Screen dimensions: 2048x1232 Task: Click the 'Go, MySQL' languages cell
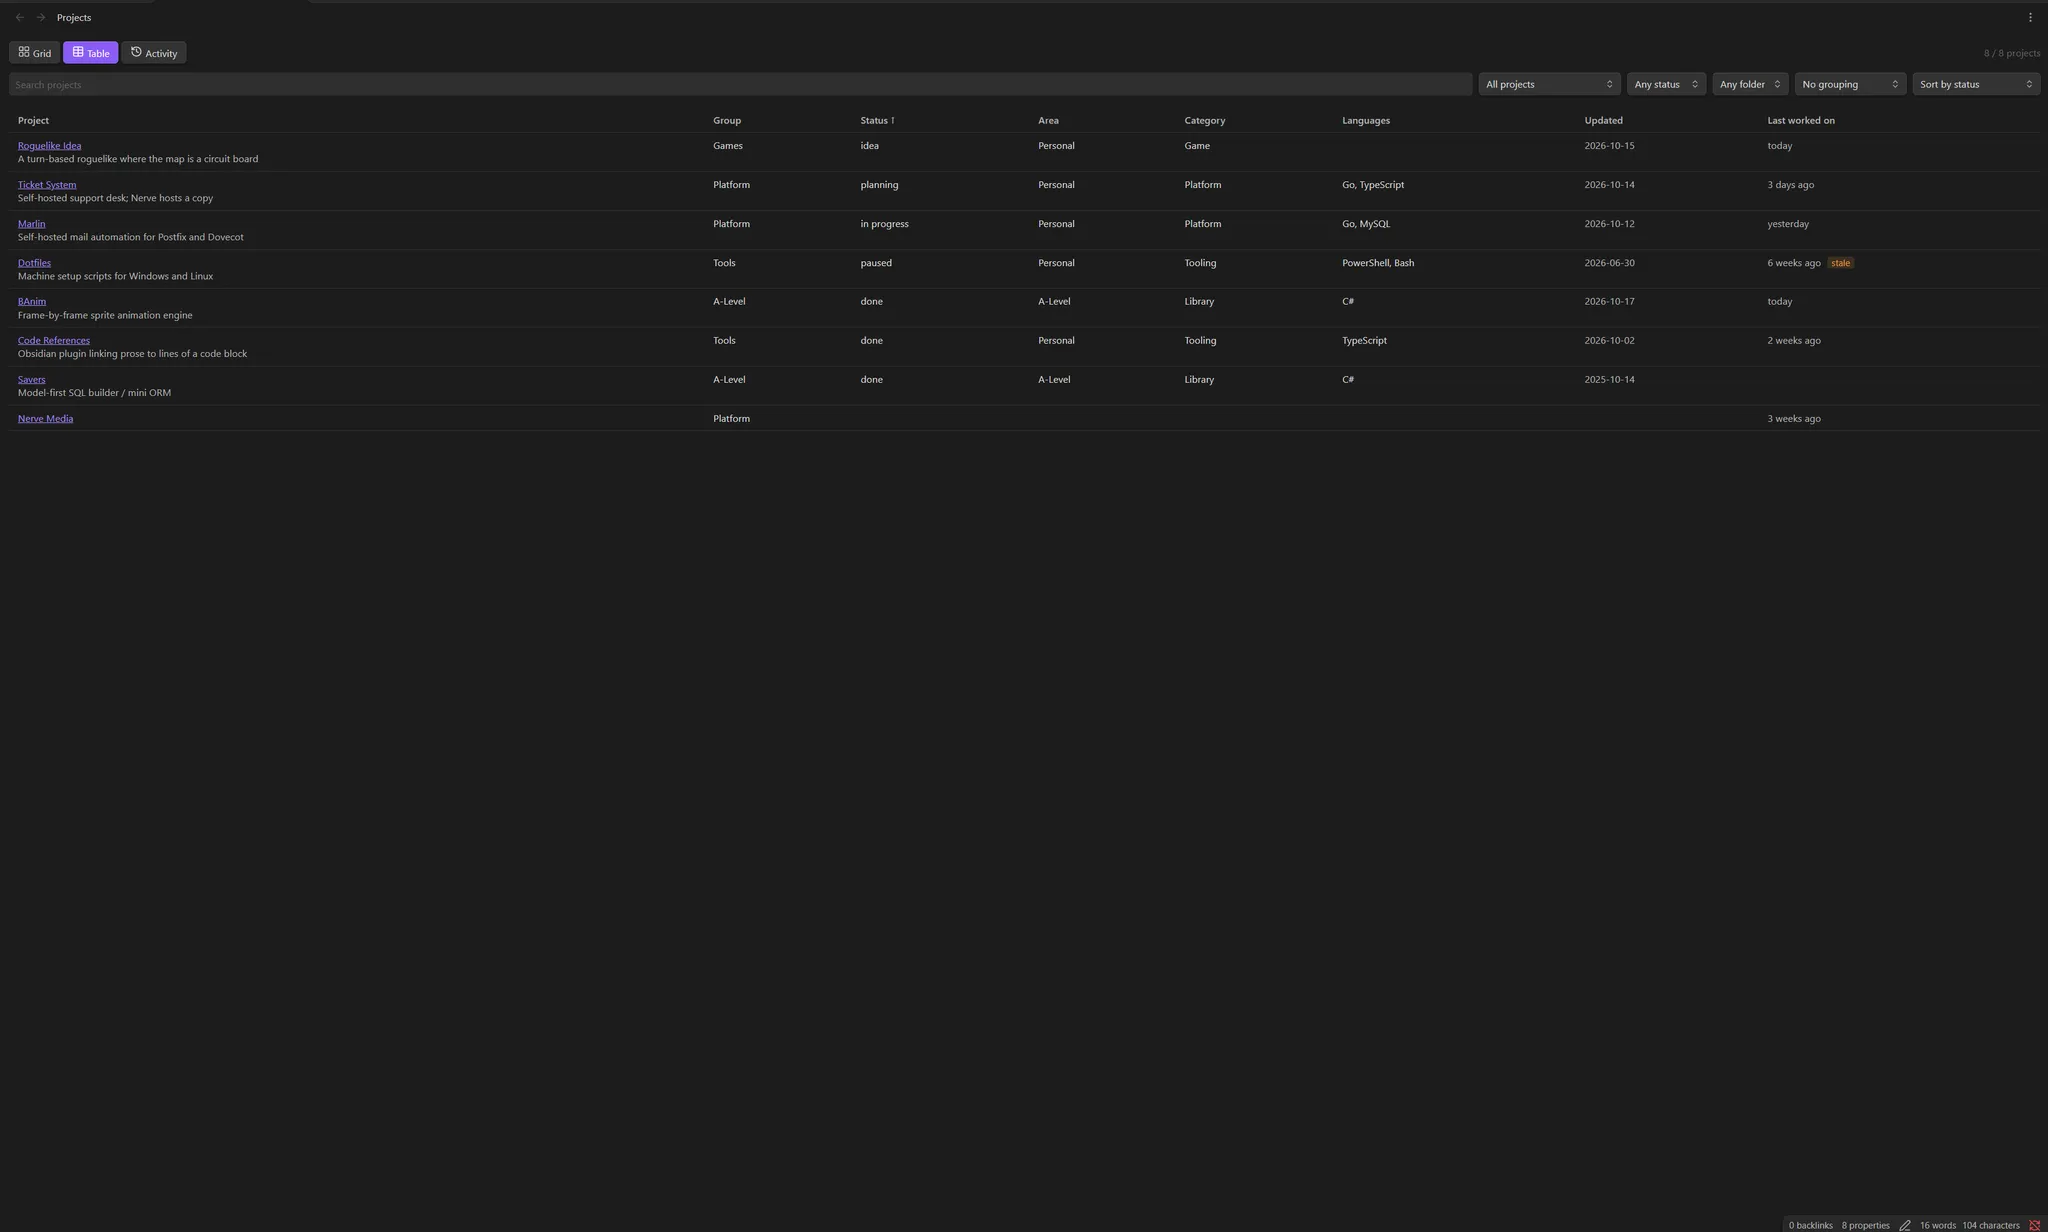tap(1365, 224)
